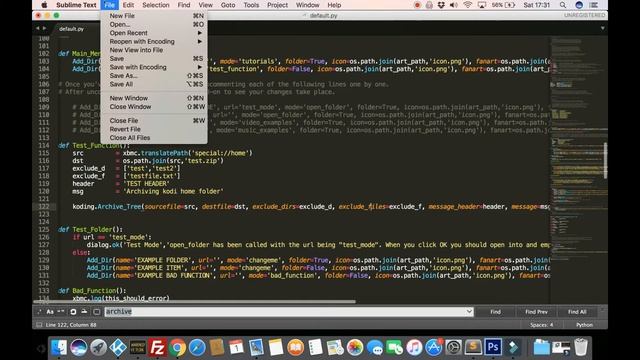Click the Find All button

point(577,312)
